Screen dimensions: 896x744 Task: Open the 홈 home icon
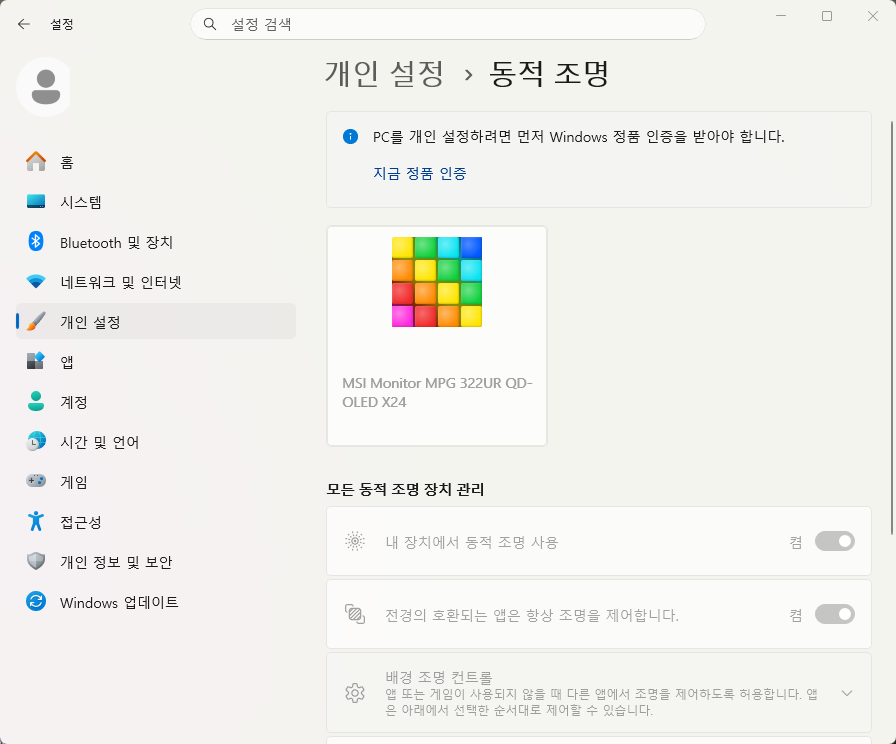tap(36, 162)
